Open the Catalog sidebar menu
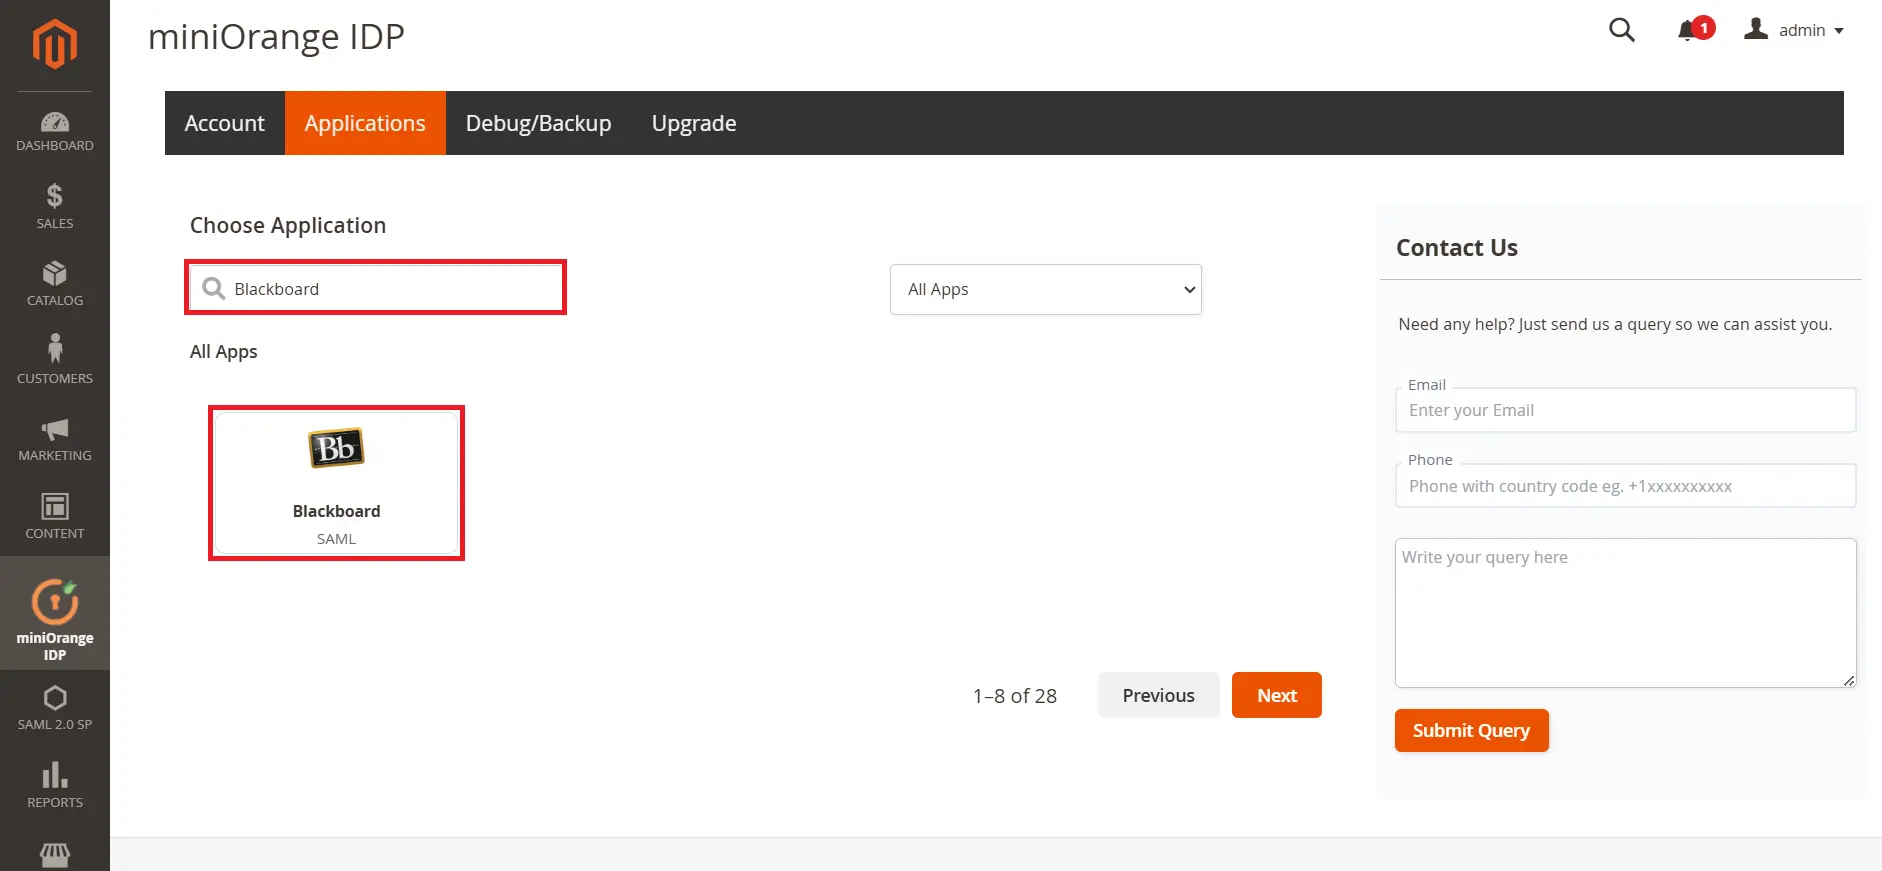This screenshot has height=871, width=1882. [x=55, y=284]
